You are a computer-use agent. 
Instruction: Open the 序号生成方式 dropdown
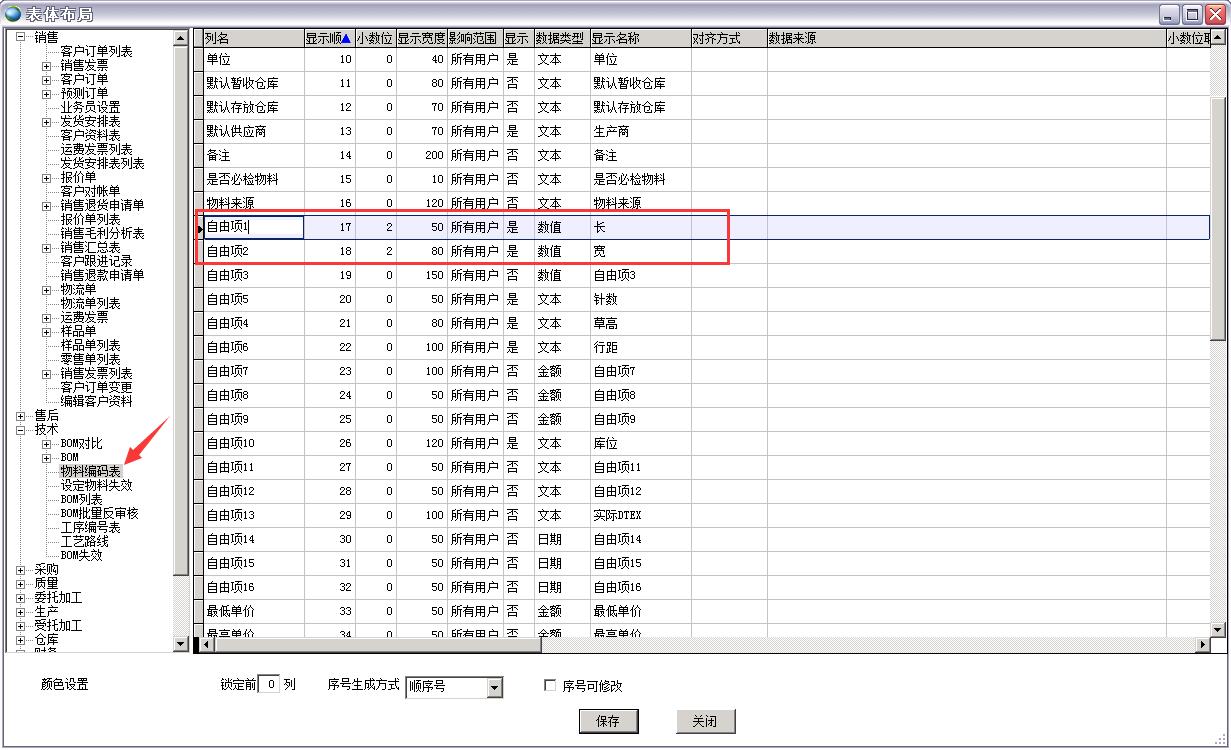click(494, 687)
